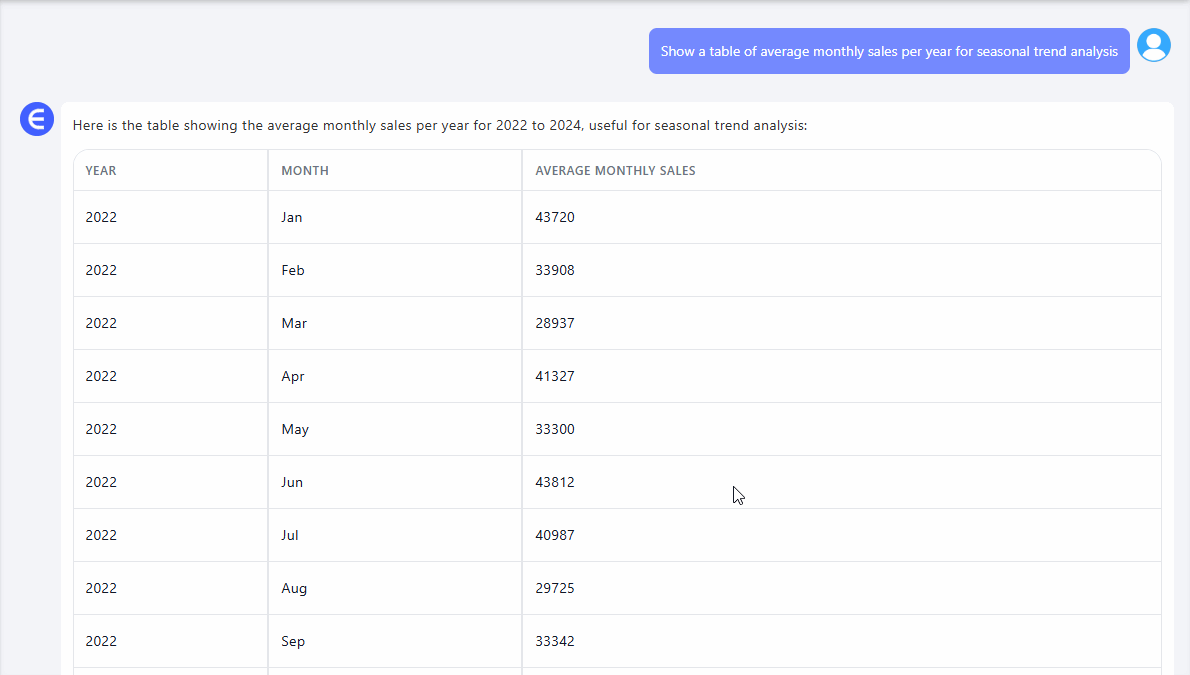Click the user profile avatar icon
This screenshot has width=1190, height=675.
click(1153, 46)
